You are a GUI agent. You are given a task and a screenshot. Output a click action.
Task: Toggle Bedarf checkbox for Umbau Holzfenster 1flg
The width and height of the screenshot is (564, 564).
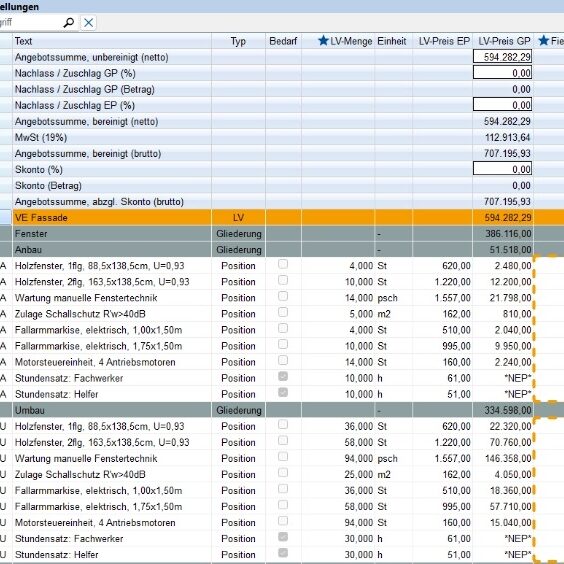click(x=283, y=425)
